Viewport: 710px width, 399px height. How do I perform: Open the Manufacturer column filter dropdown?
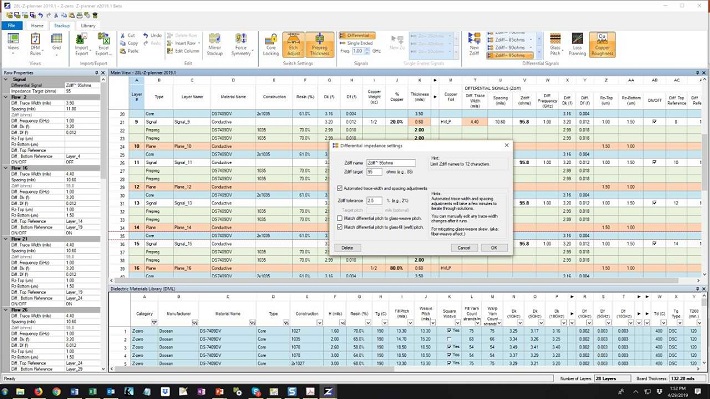[195, 323]
